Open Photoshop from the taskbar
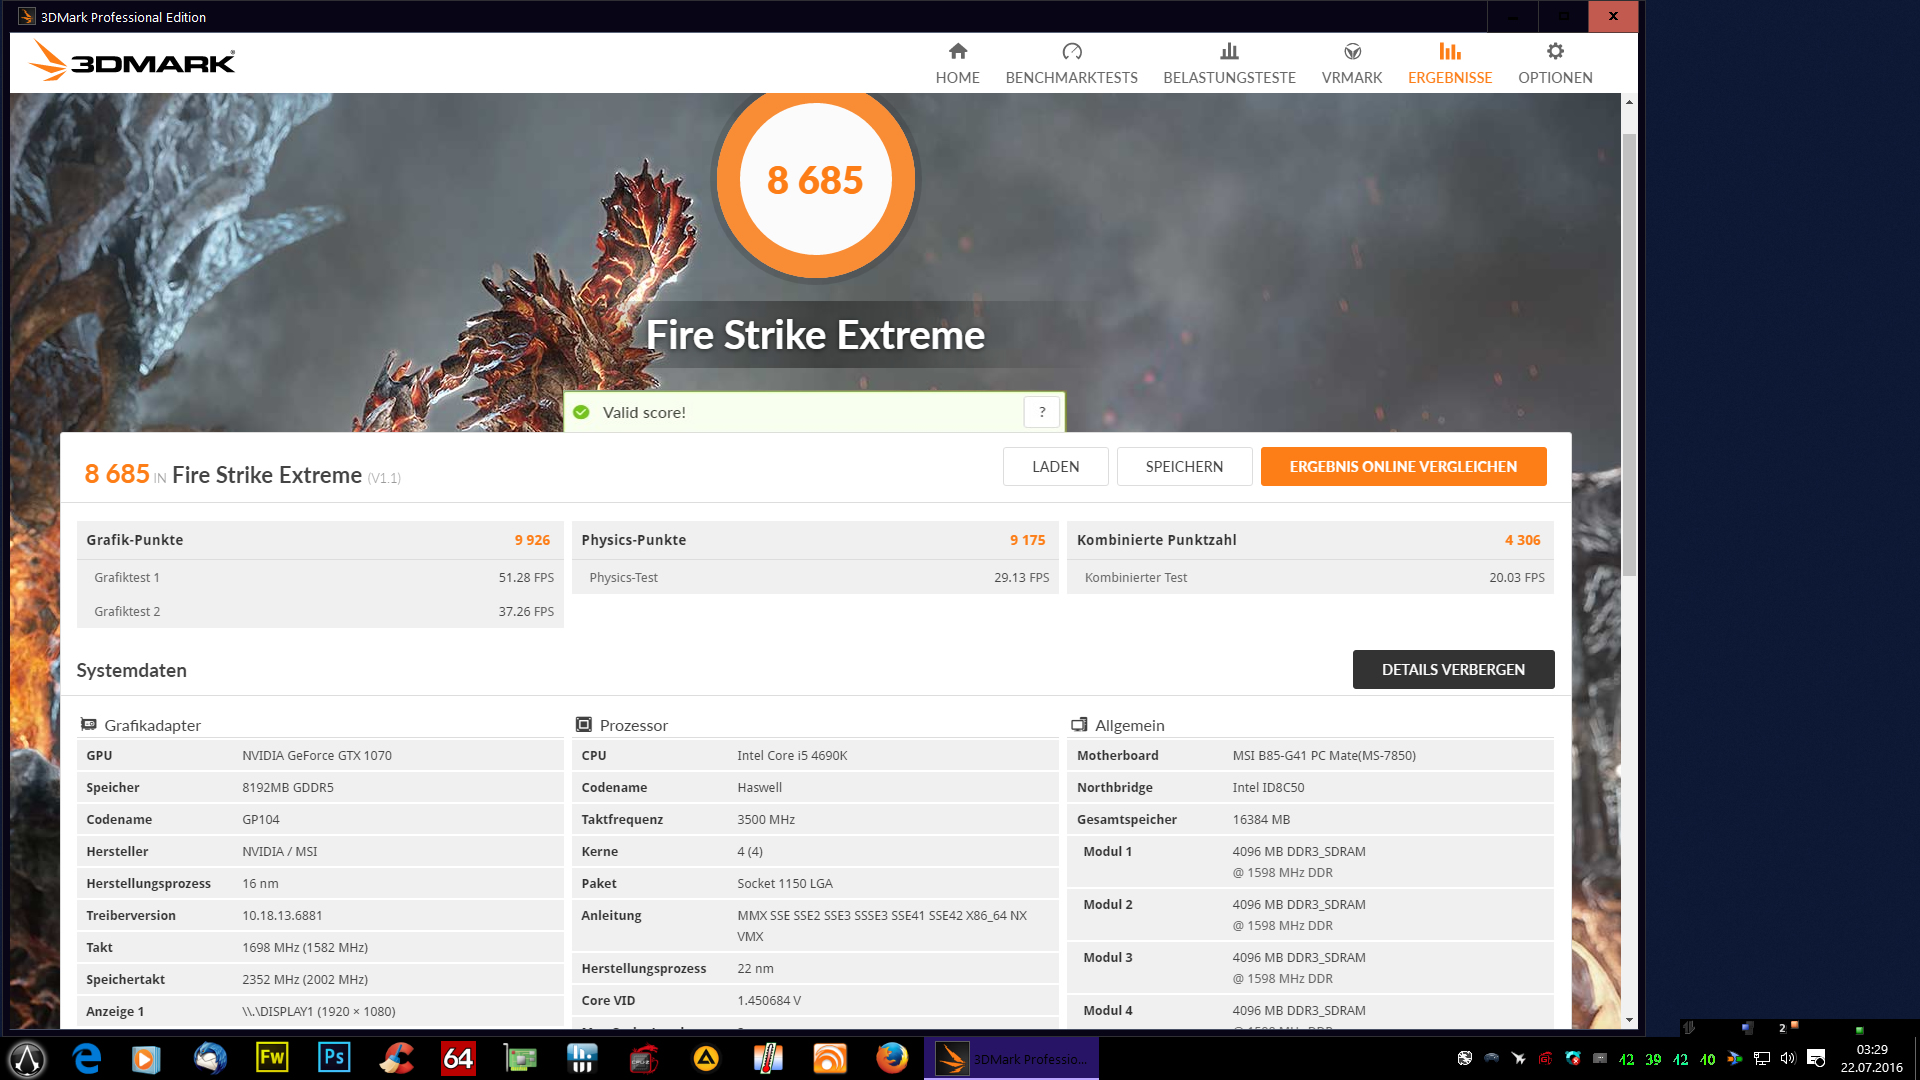1920x1080 pixels. [x=333, y=1058]
